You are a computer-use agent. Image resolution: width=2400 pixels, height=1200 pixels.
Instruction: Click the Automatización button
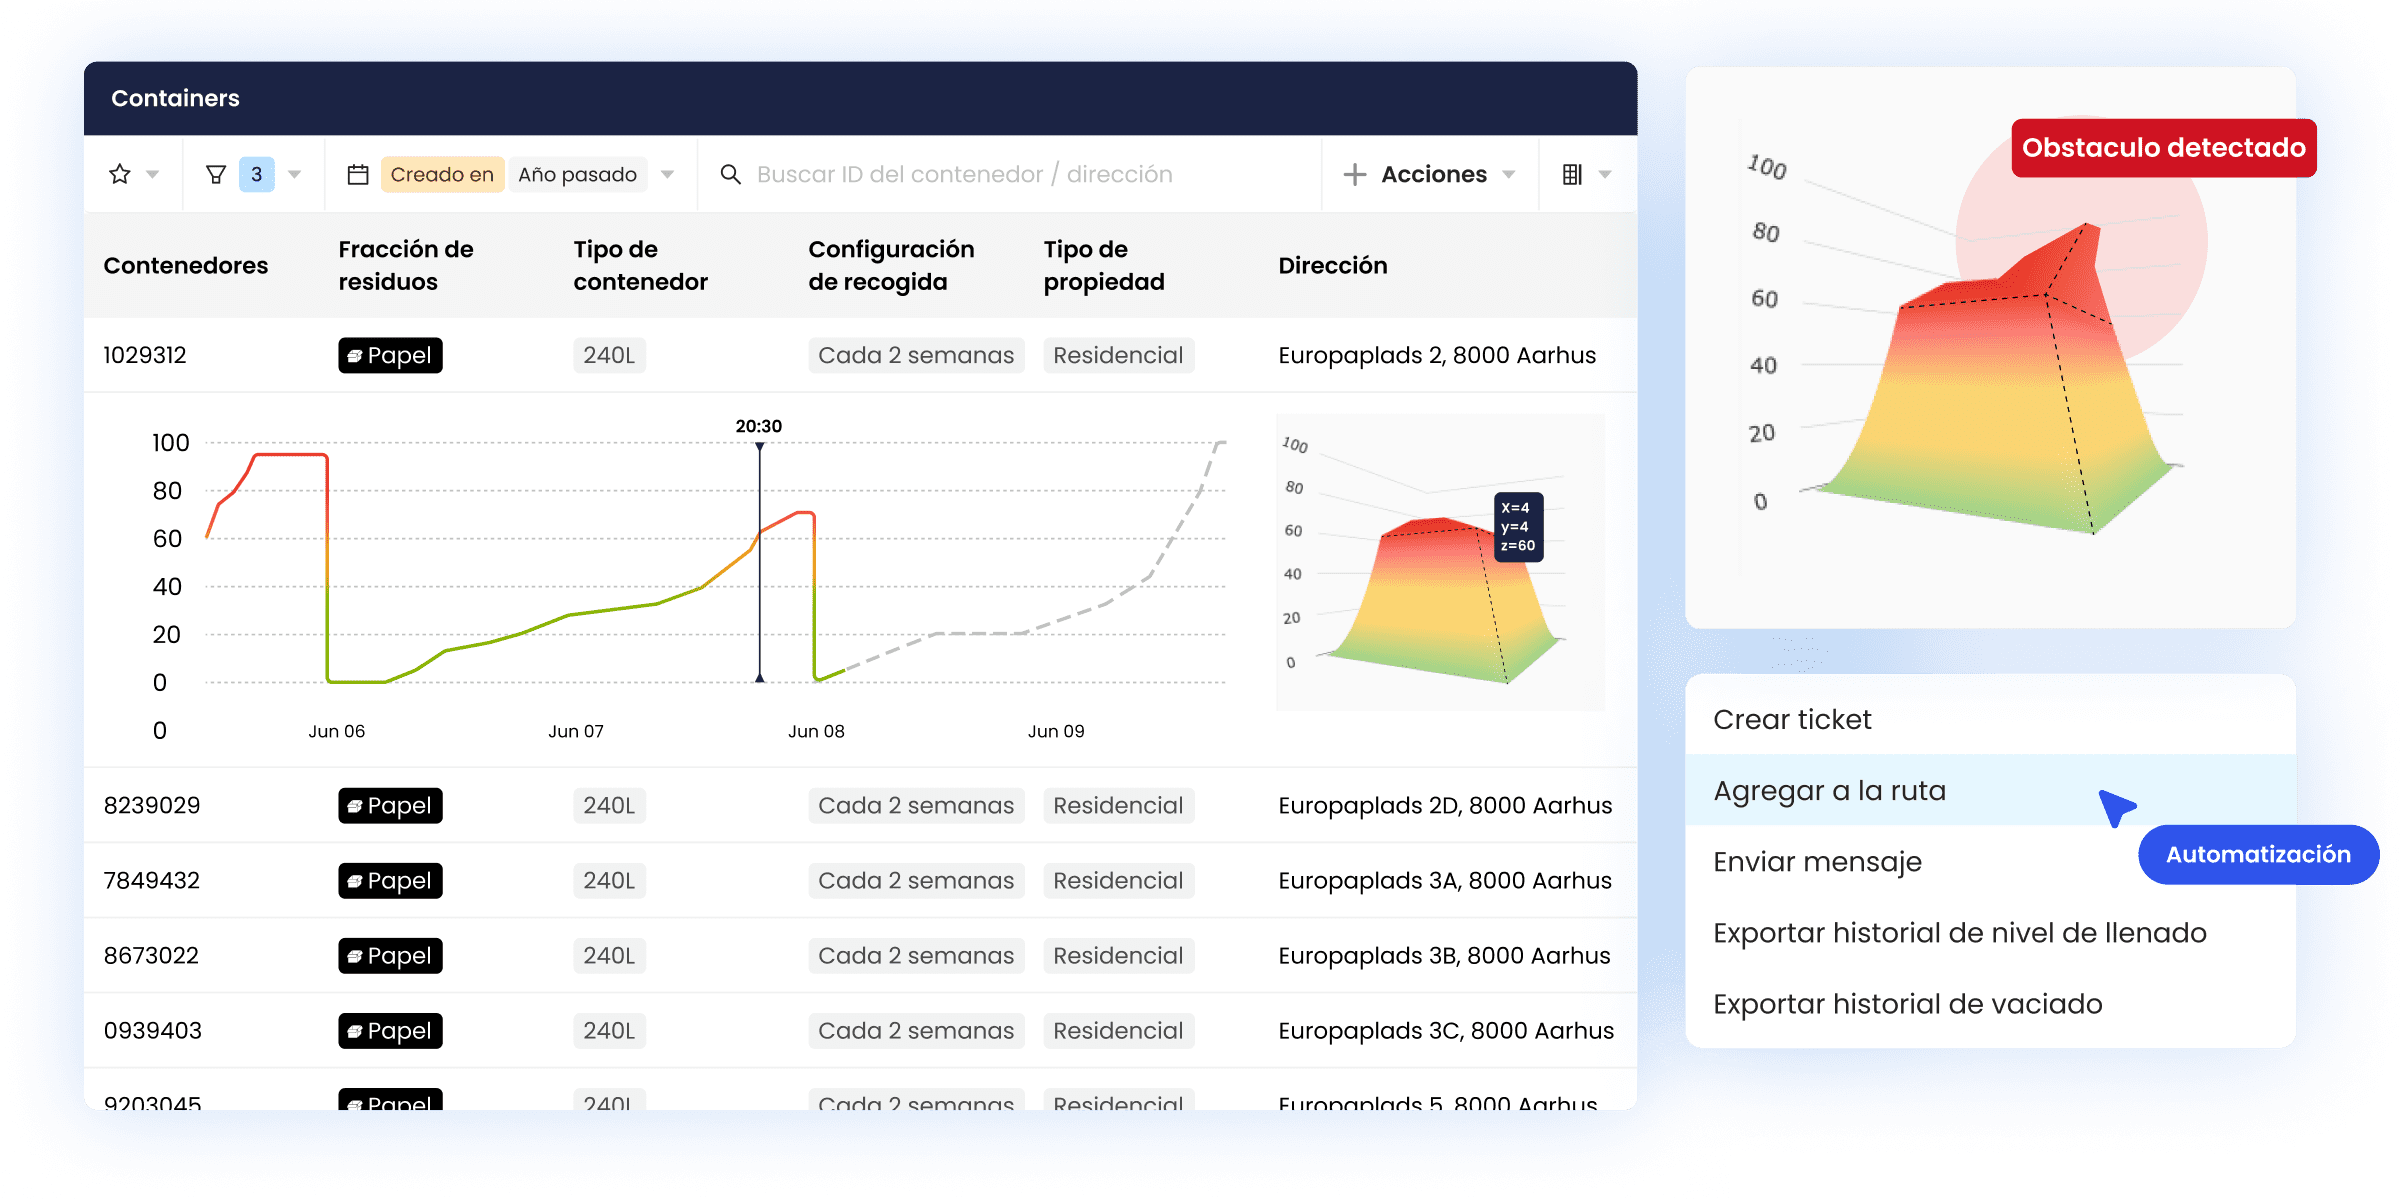pyautogui.click(x=2257, y=855)
